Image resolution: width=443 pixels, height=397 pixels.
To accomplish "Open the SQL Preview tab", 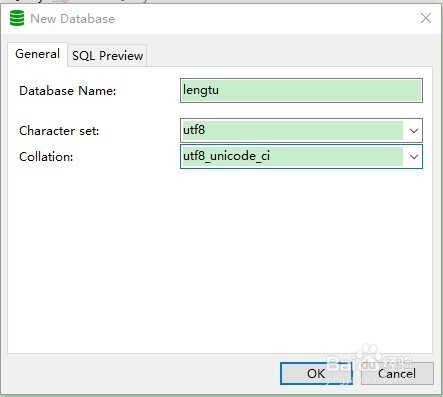I will [x=107, y=56].
